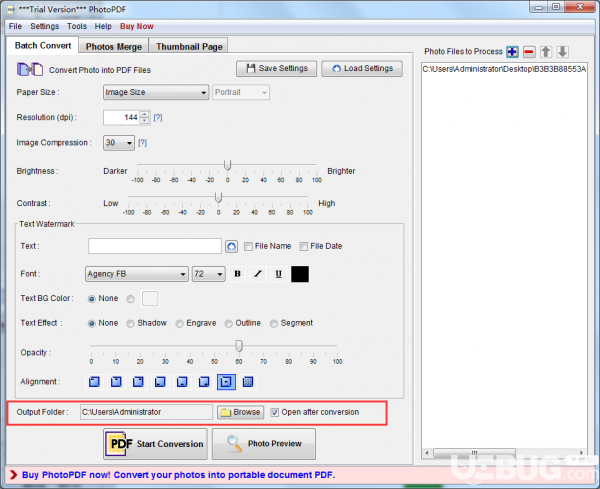600x489 pixels.
Task: Click Start Conversion
Action: (x=155, y=444)
